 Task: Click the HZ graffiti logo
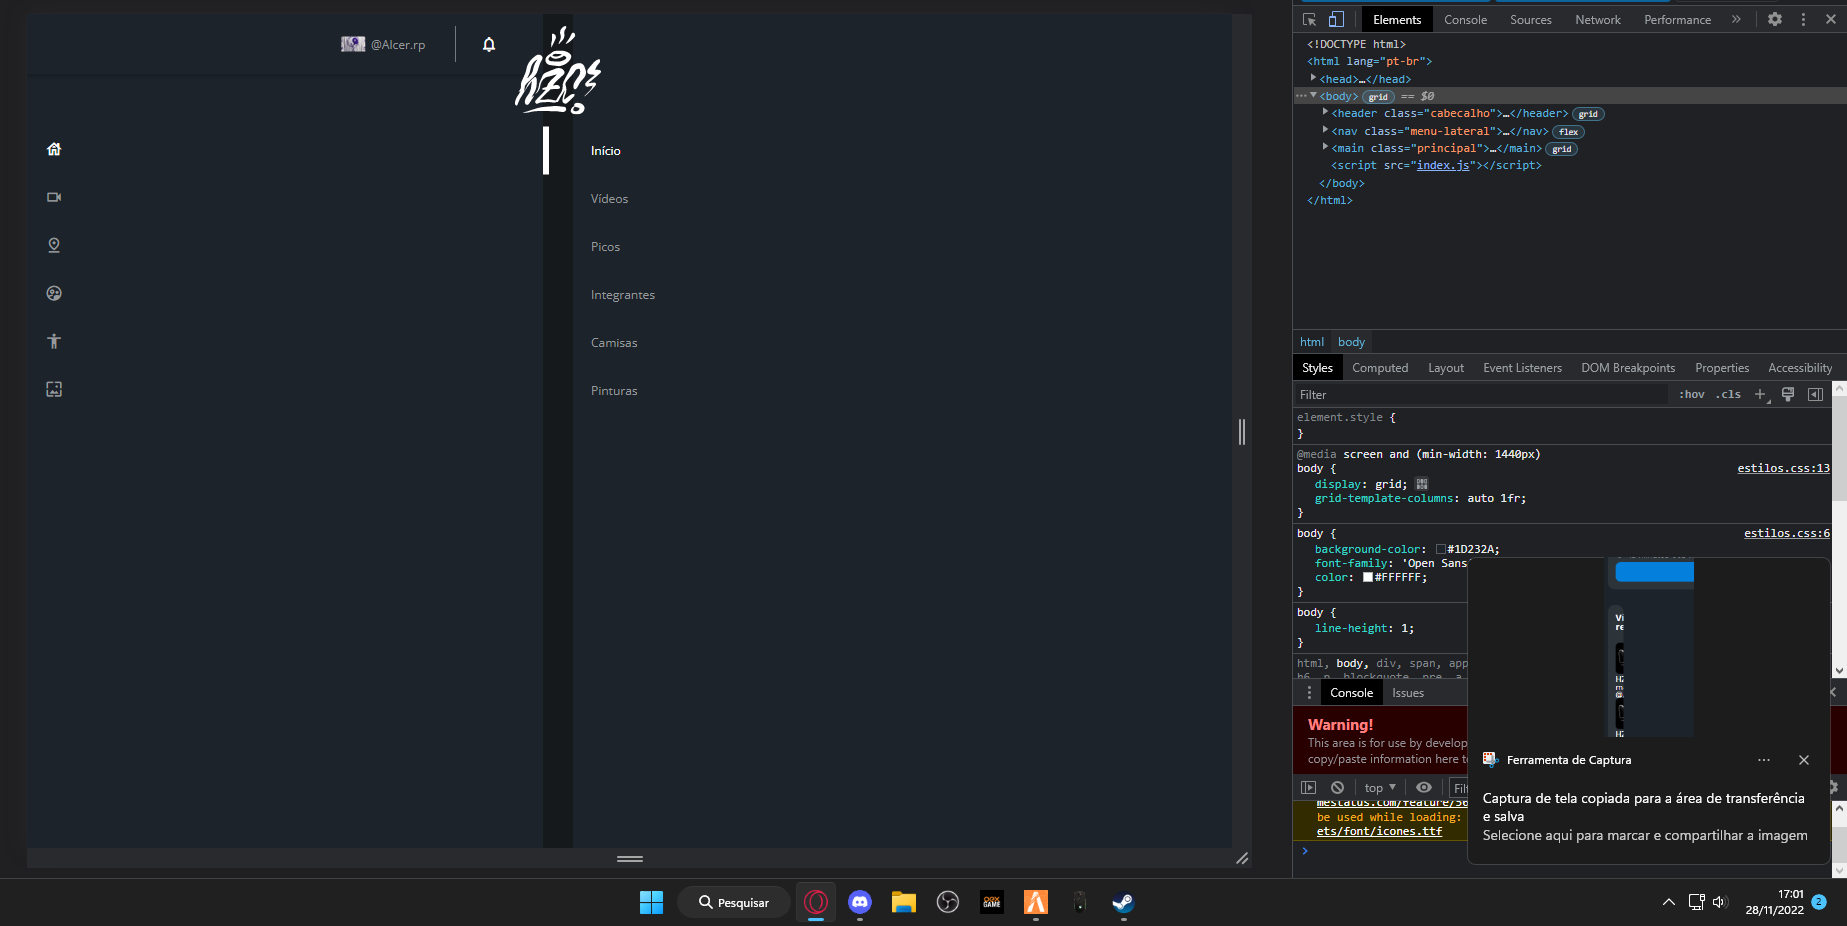click(x=557, y=71)
